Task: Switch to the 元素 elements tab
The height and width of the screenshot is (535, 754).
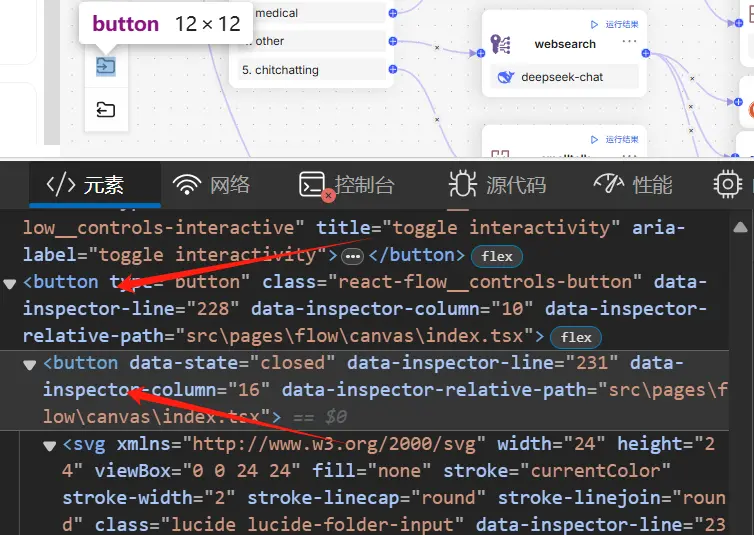Action: (95, 185)
